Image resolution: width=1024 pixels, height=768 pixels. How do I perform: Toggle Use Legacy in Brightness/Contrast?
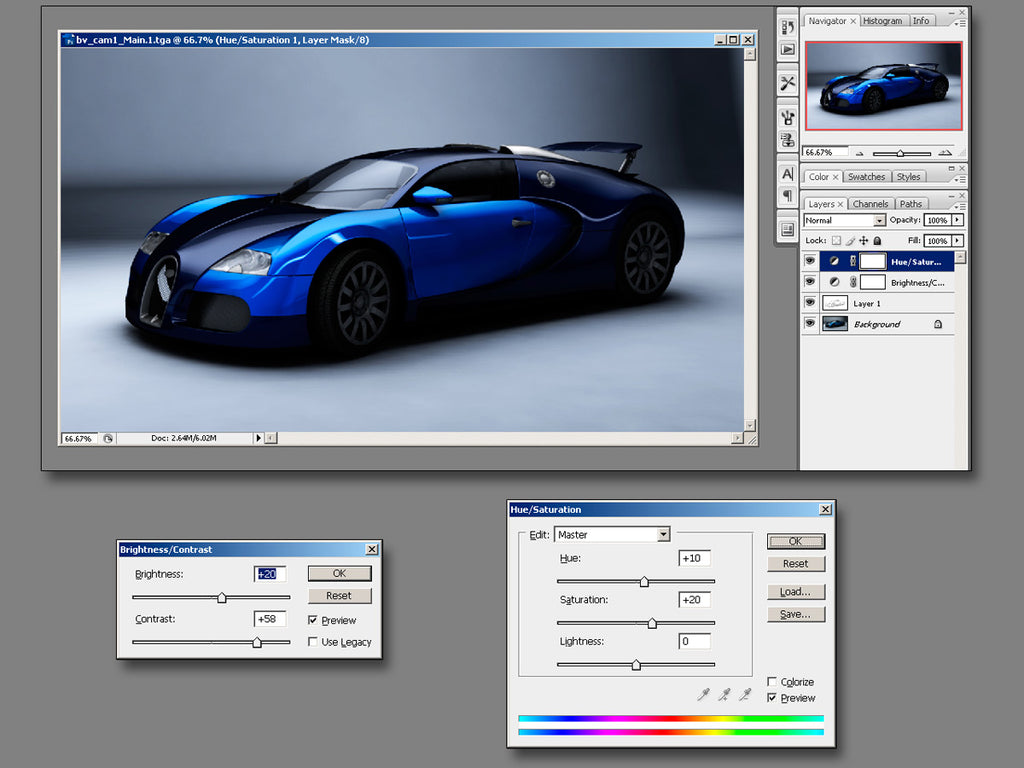(314, 642)
